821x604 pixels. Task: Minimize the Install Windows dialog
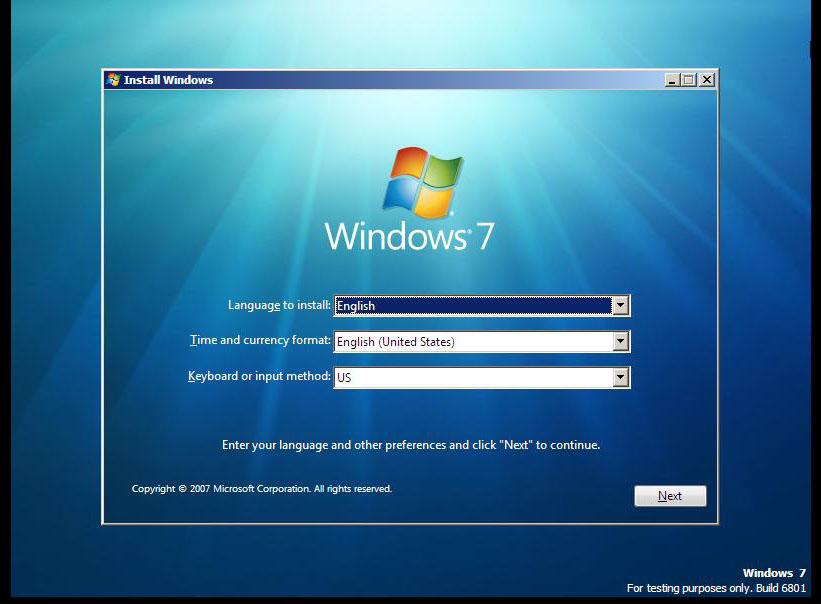pos(672,80)
